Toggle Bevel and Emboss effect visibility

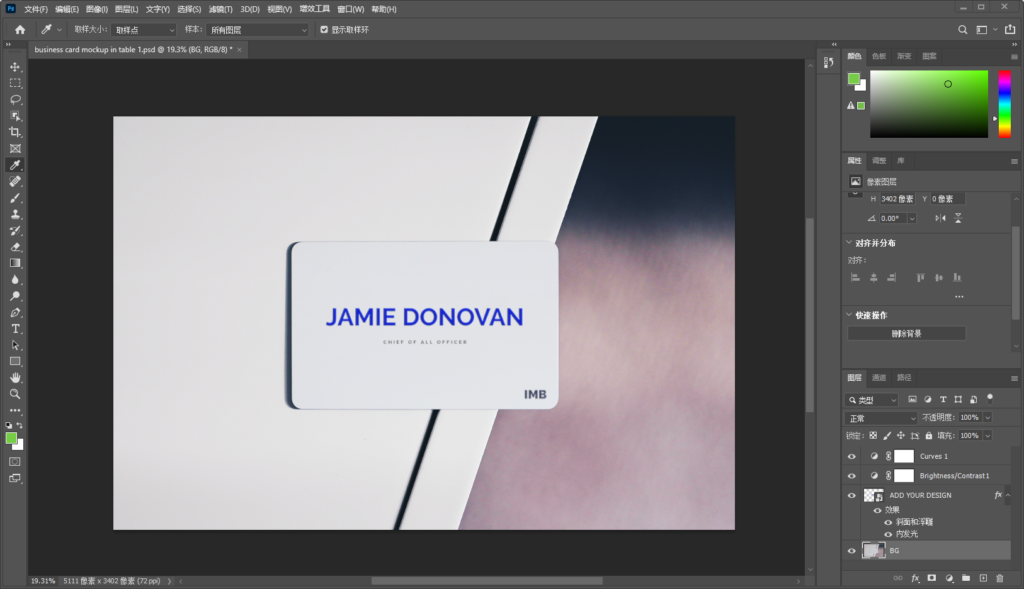(888, 522)
